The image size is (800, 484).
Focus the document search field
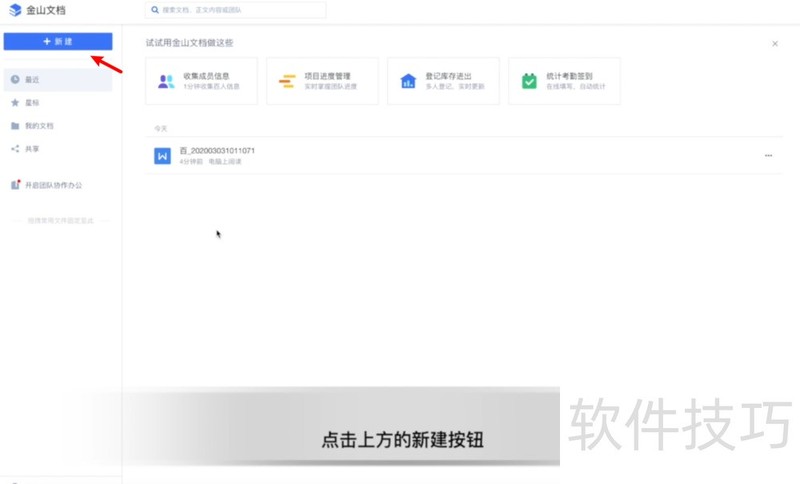235,10
